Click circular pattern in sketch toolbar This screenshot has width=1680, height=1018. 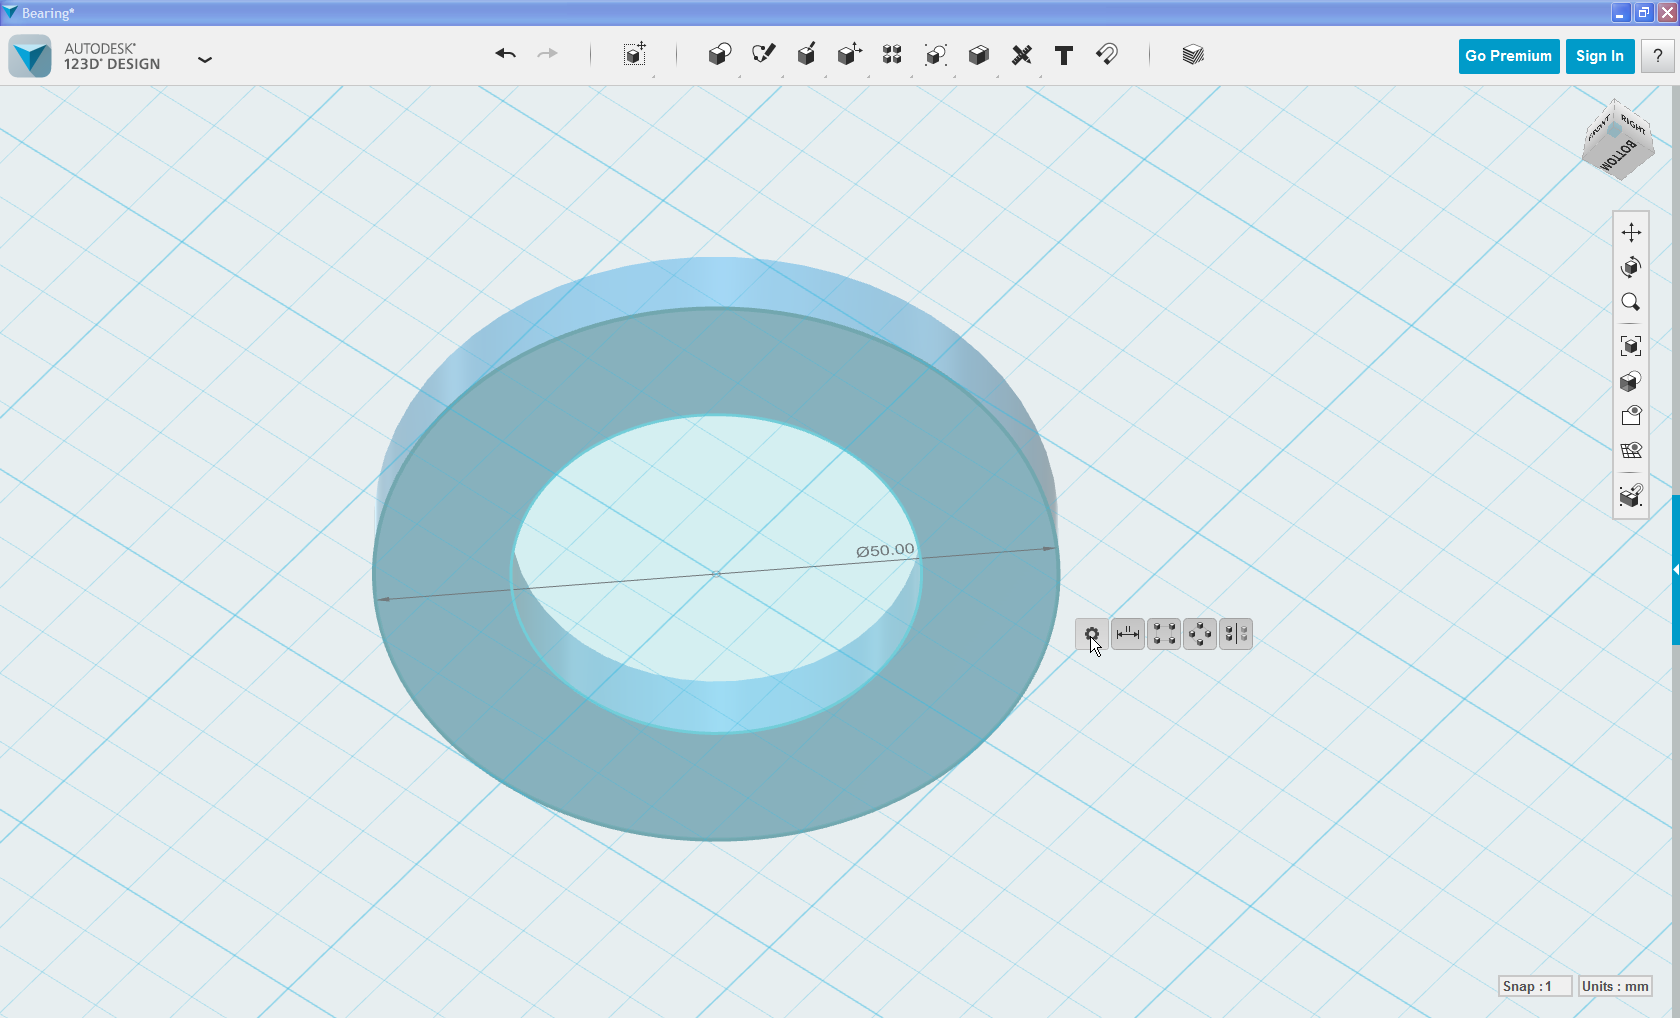[1200, 634]
